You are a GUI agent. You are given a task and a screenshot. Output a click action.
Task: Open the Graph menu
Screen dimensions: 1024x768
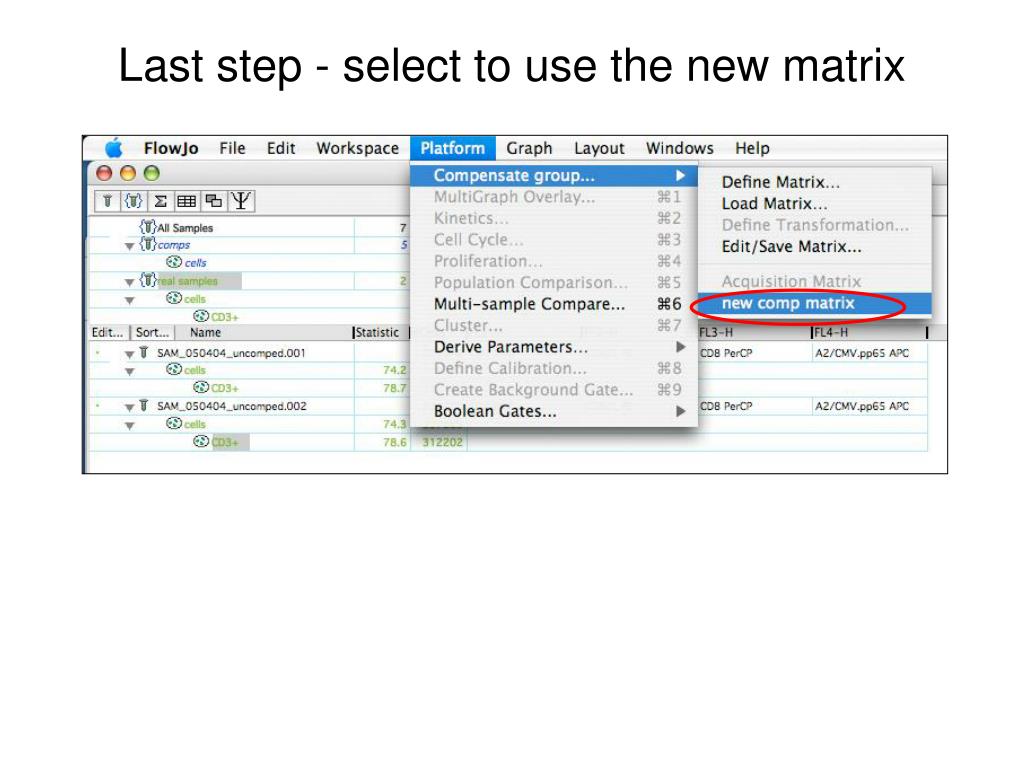(x=530, y=148)
